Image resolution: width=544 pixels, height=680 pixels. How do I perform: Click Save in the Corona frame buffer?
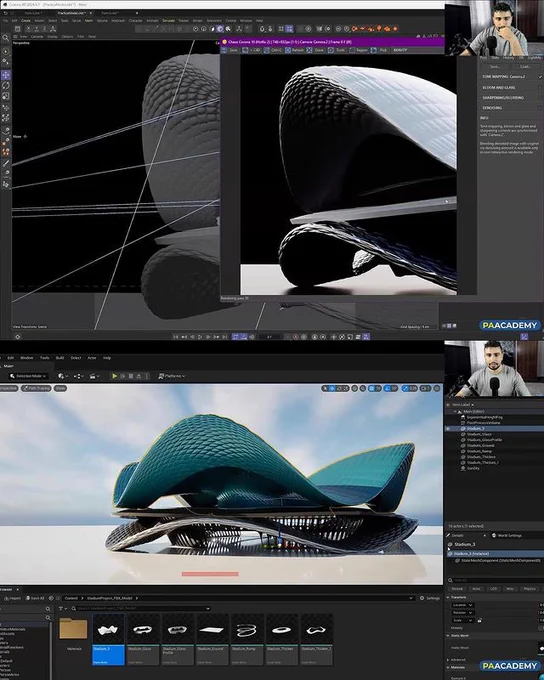[230, 50]
